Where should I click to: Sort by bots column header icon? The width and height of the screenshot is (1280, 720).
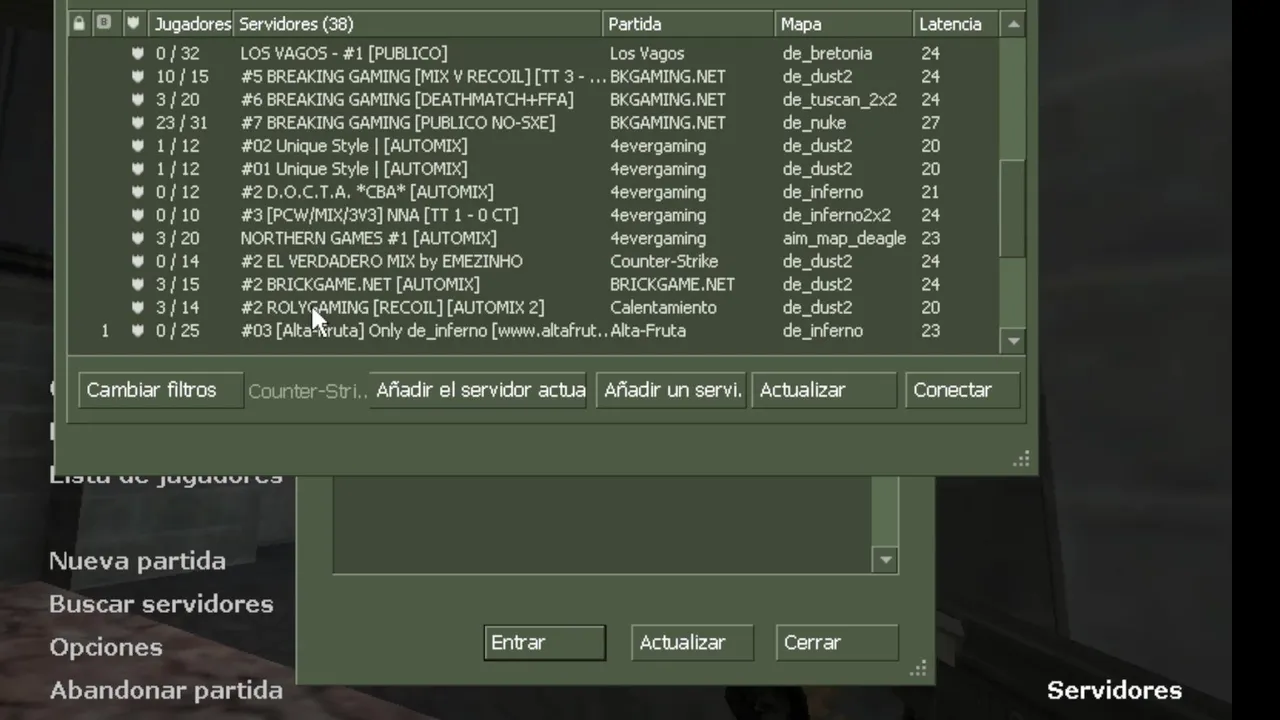coord(104,23)
